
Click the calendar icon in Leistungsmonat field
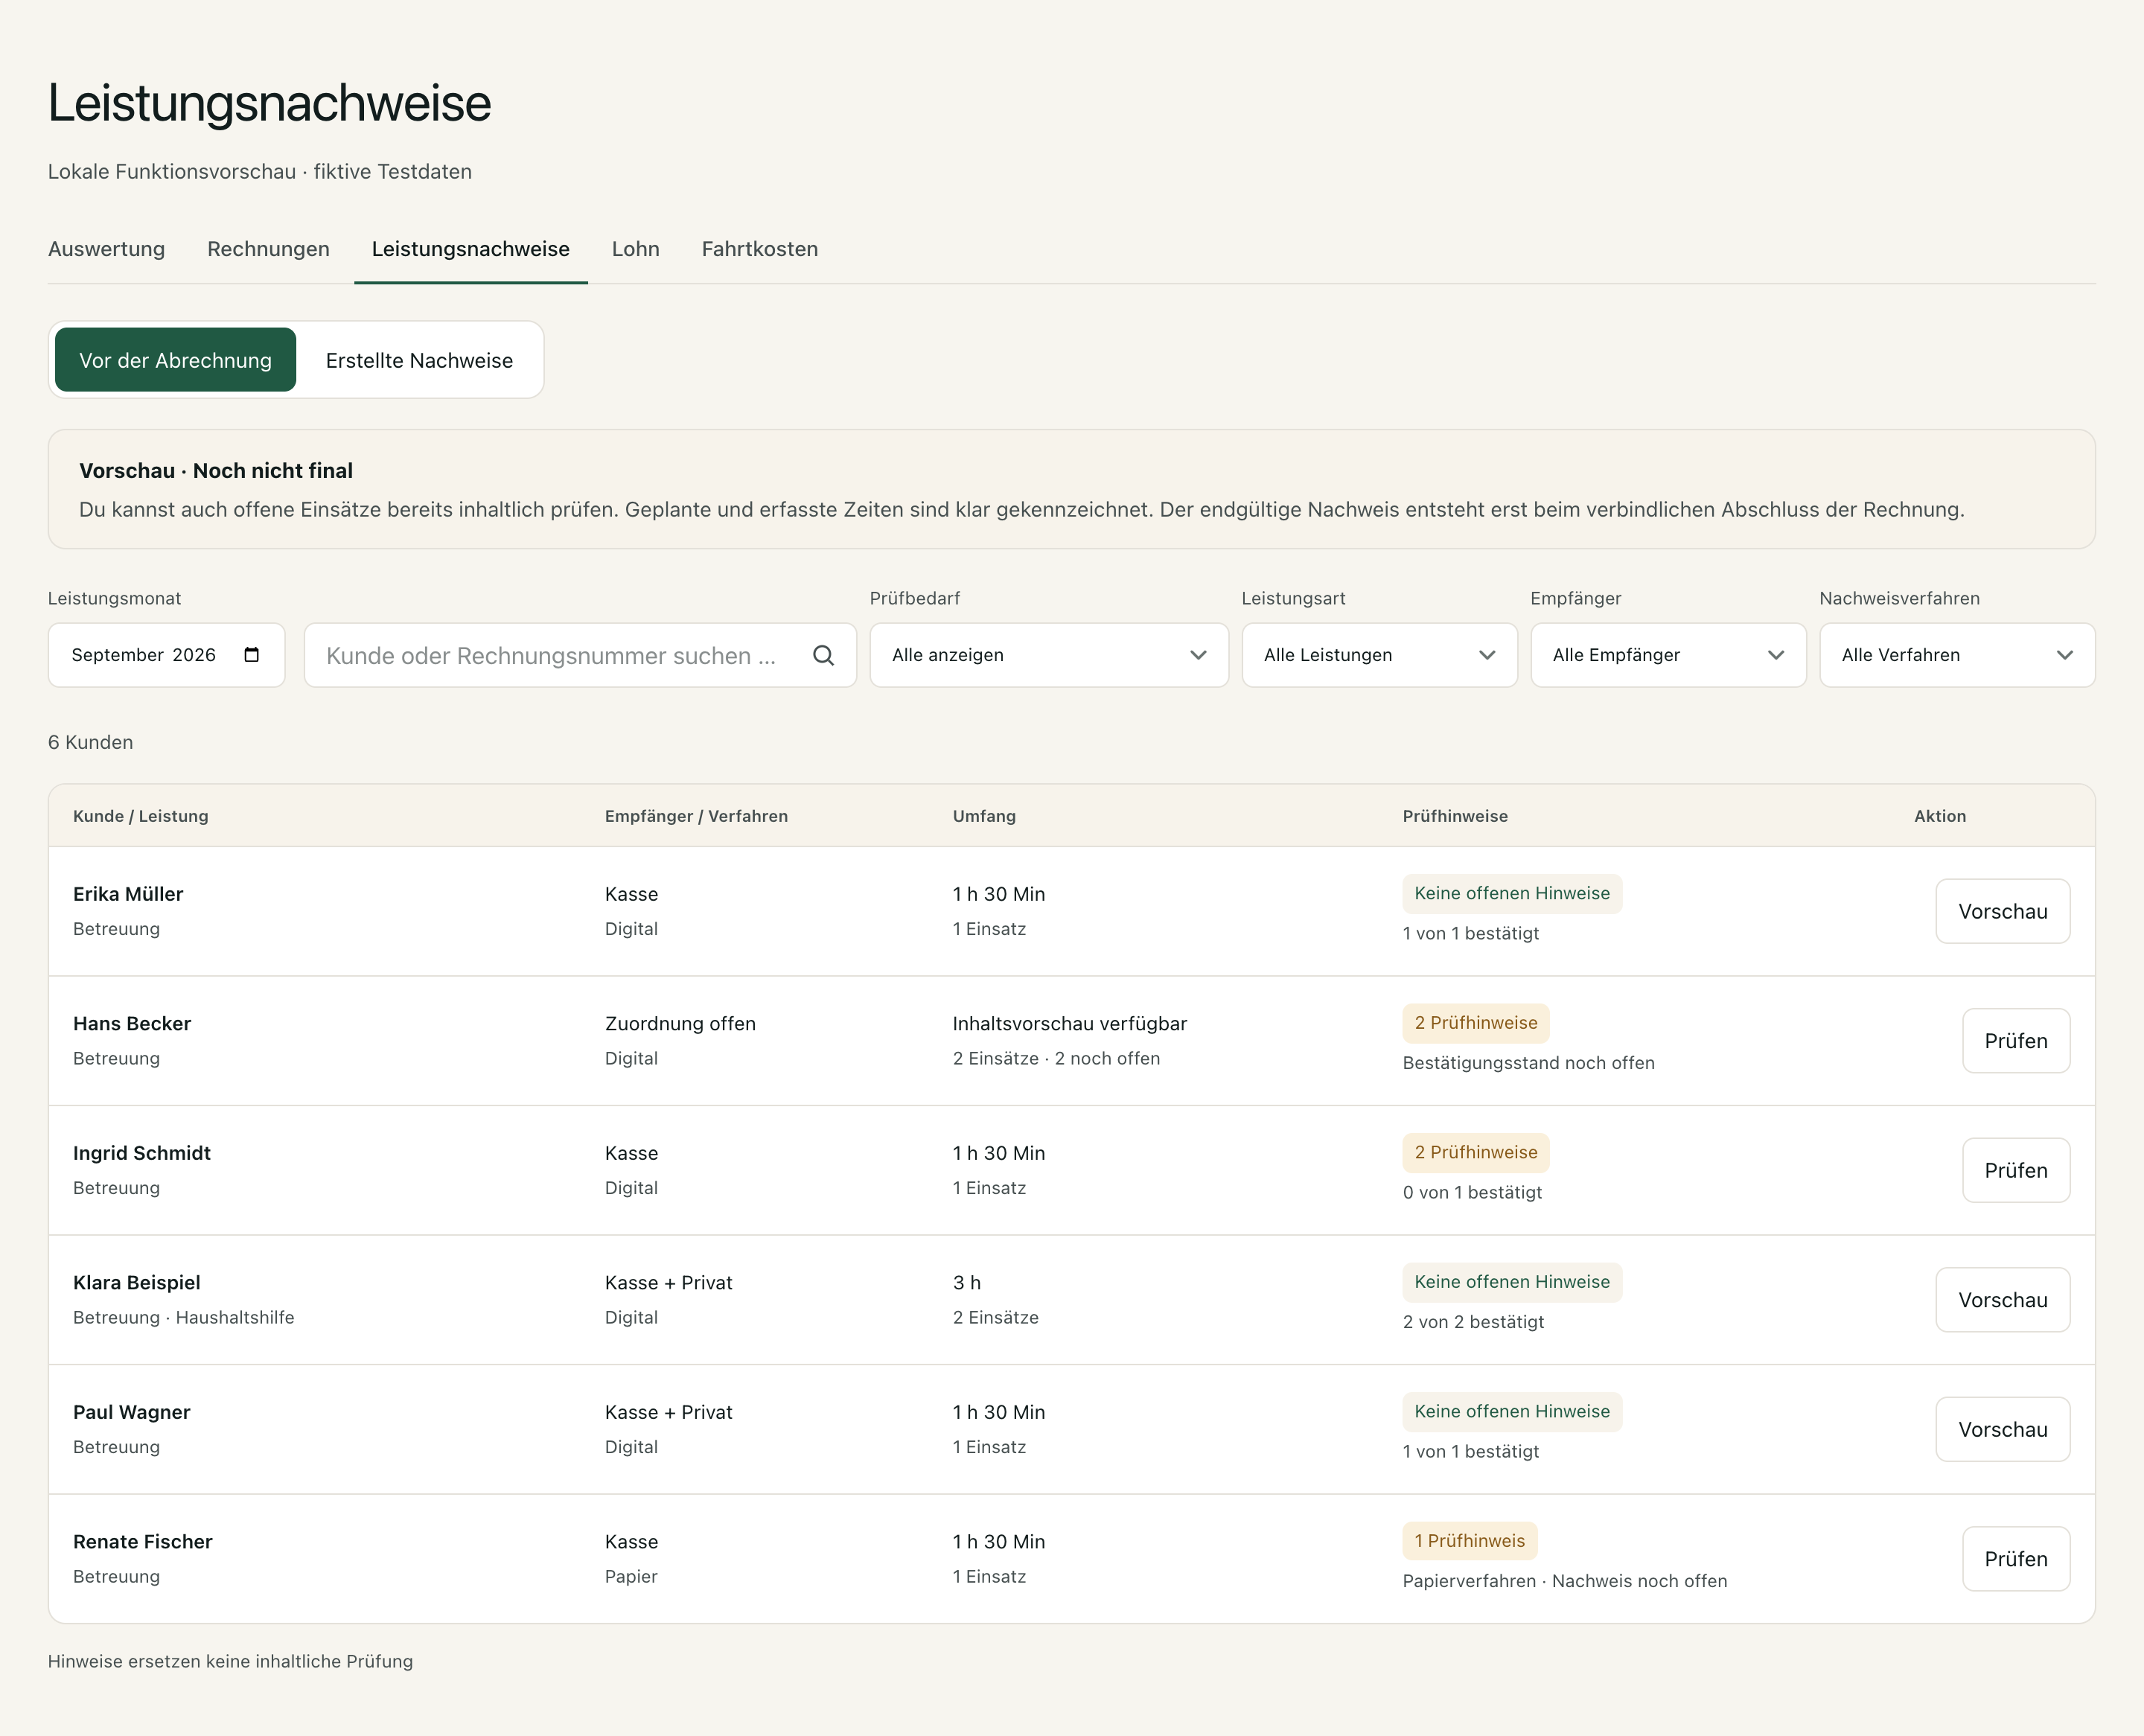pos(252,655)
